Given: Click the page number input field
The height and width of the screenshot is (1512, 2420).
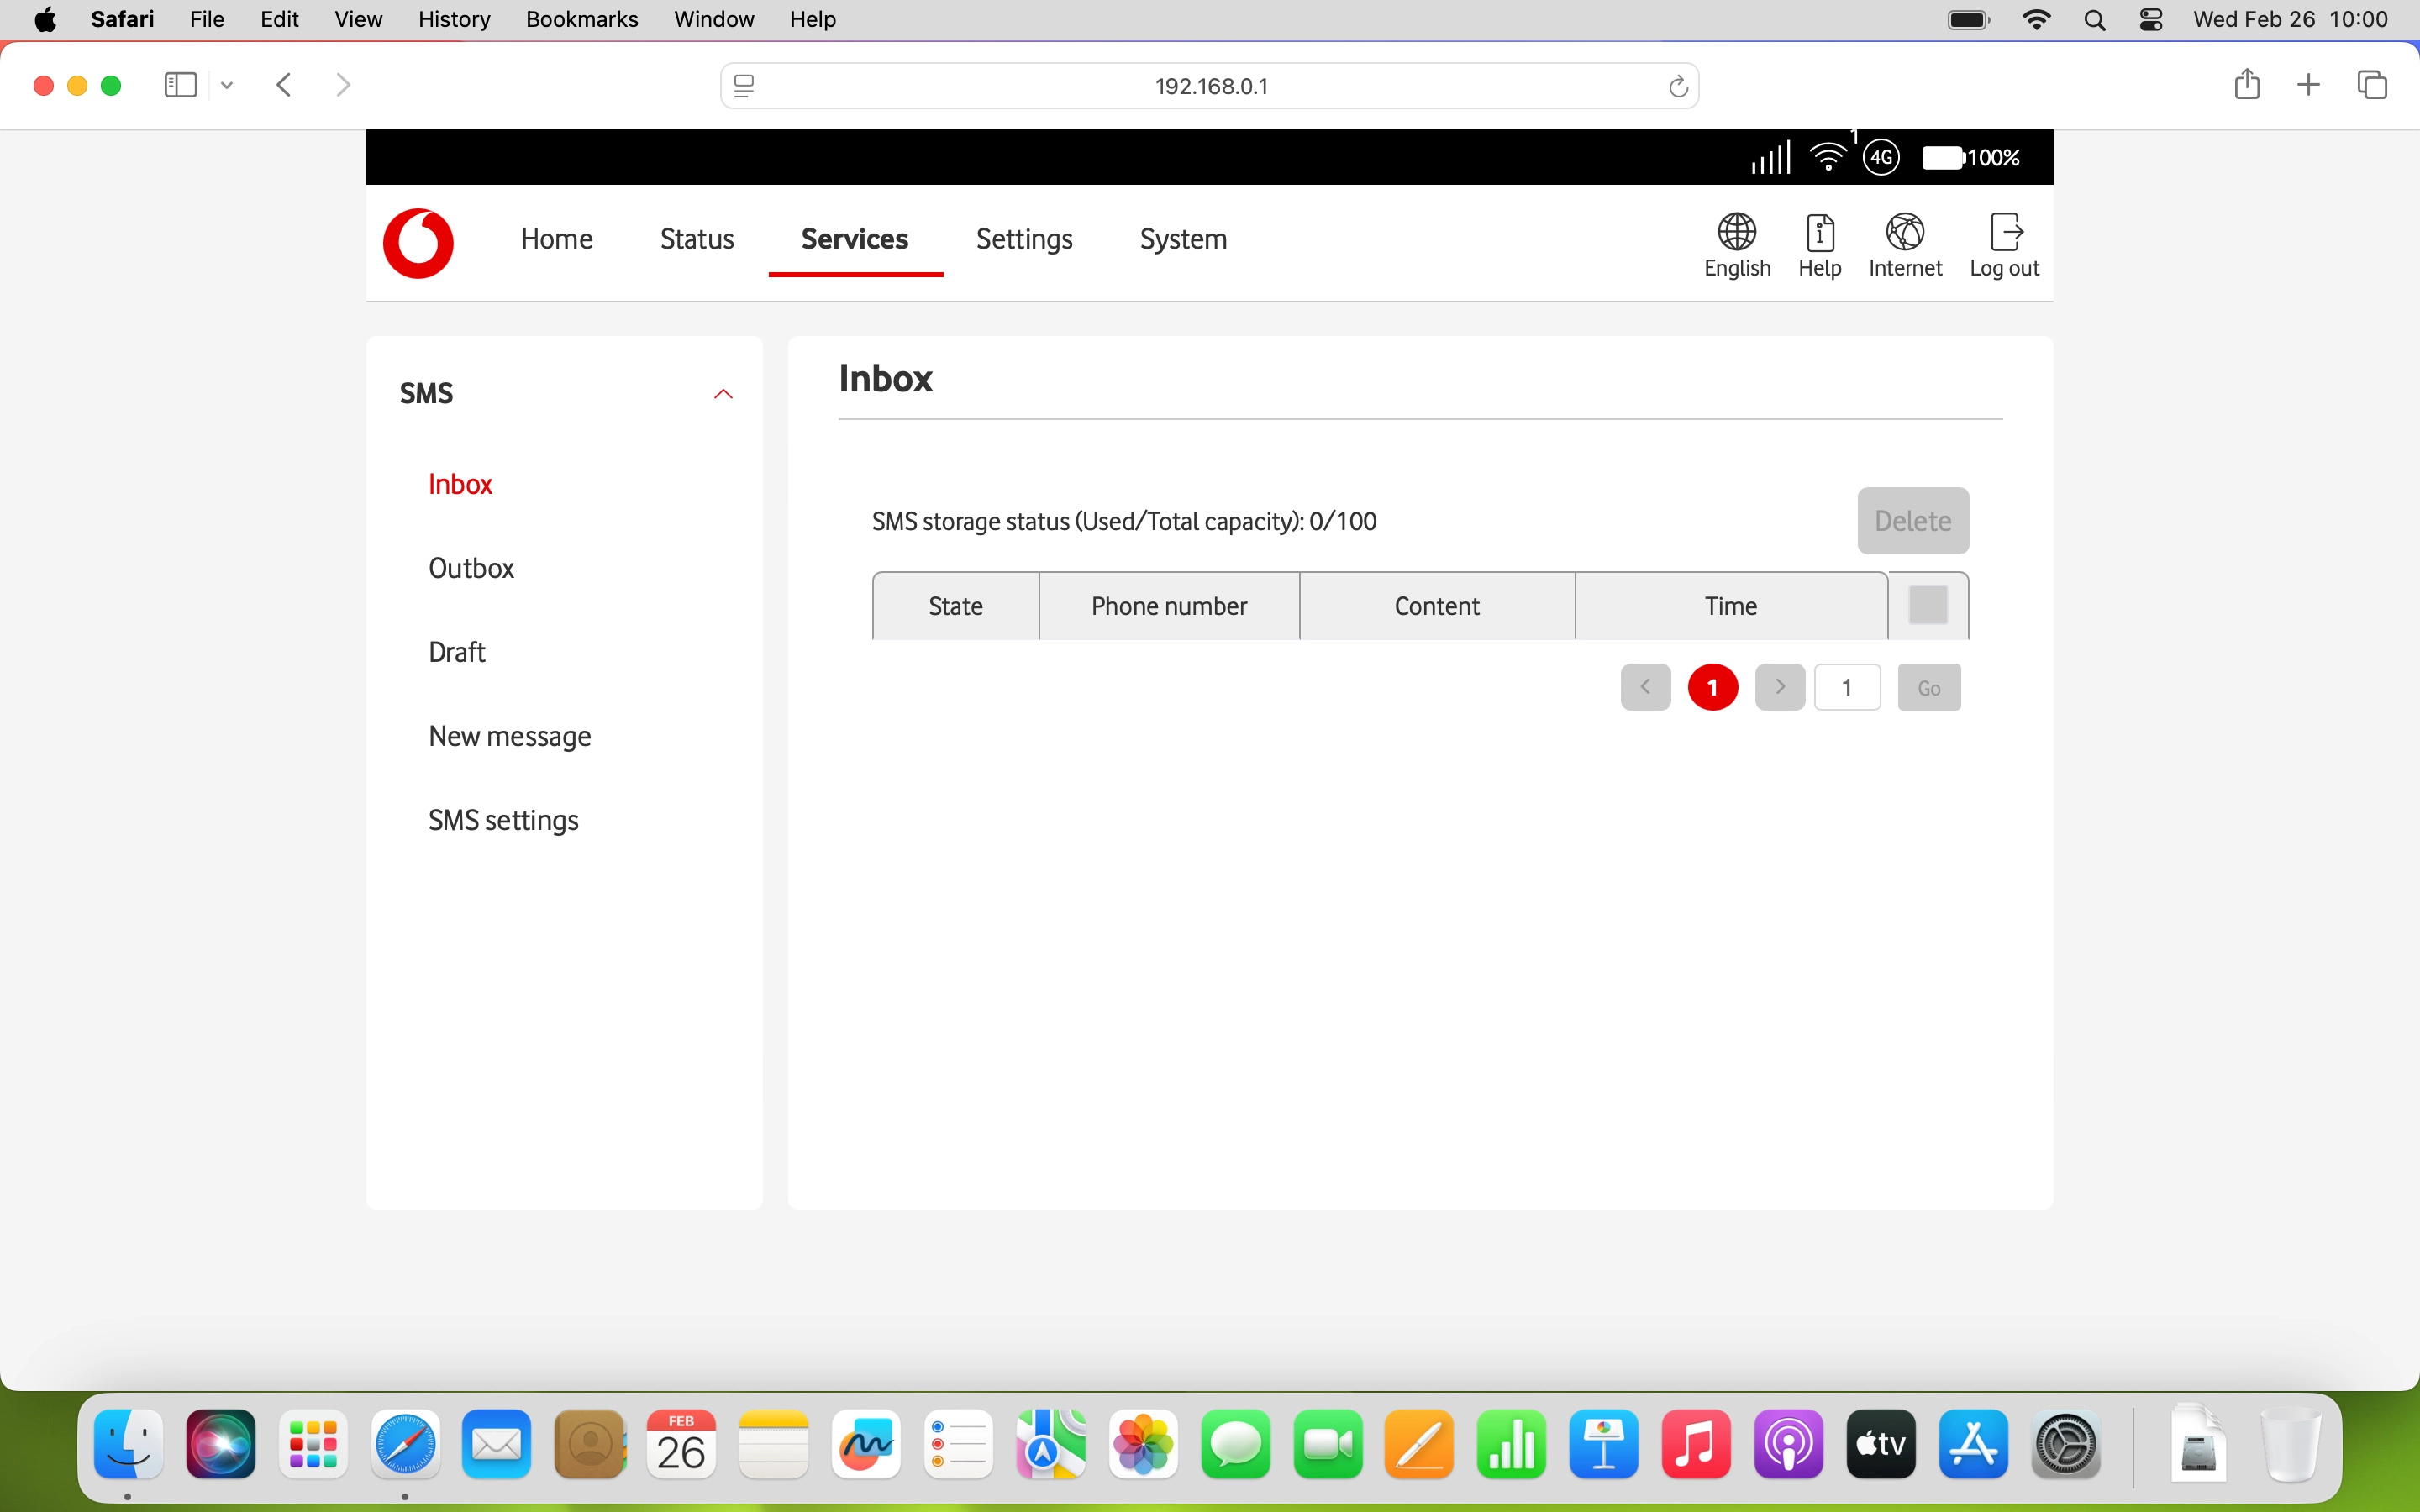Looking at the screenshot, I should 1846,687.
